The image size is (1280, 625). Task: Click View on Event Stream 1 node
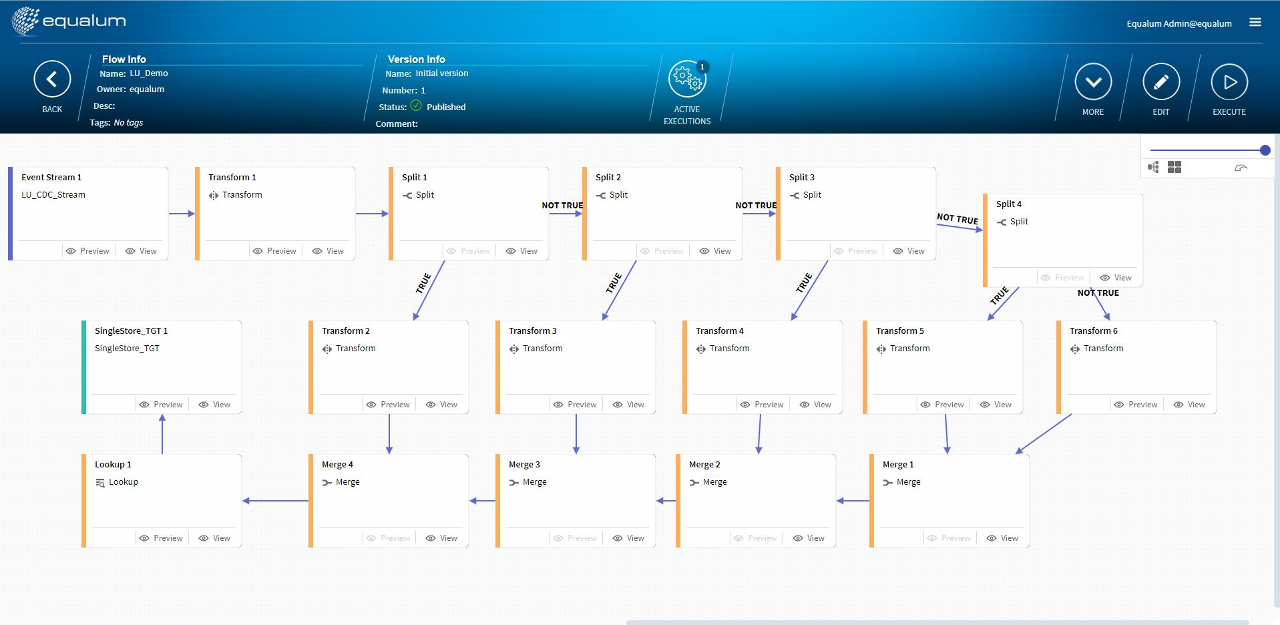click(141, 251)
